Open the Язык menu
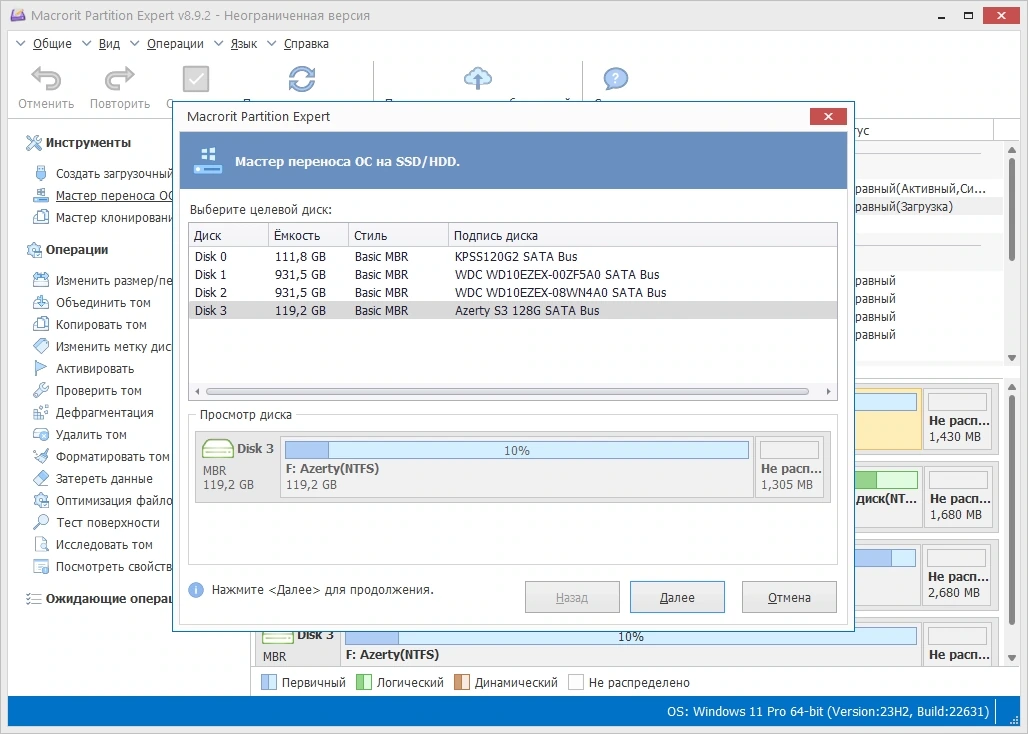 [243, 44]
